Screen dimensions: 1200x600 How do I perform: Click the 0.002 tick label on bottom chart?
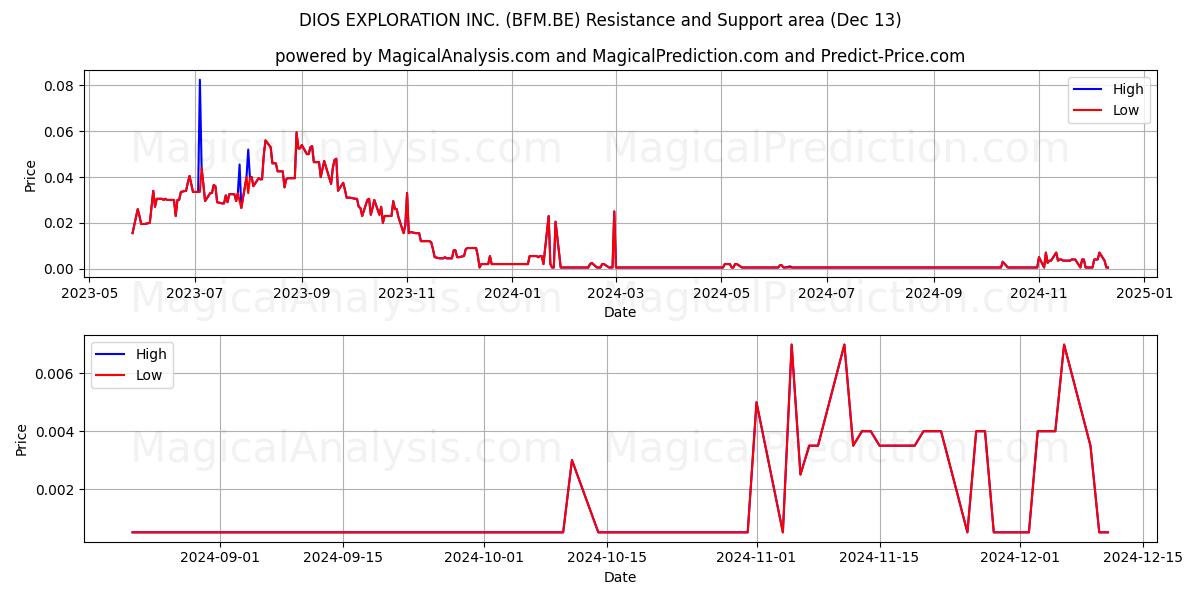[56, 490]
